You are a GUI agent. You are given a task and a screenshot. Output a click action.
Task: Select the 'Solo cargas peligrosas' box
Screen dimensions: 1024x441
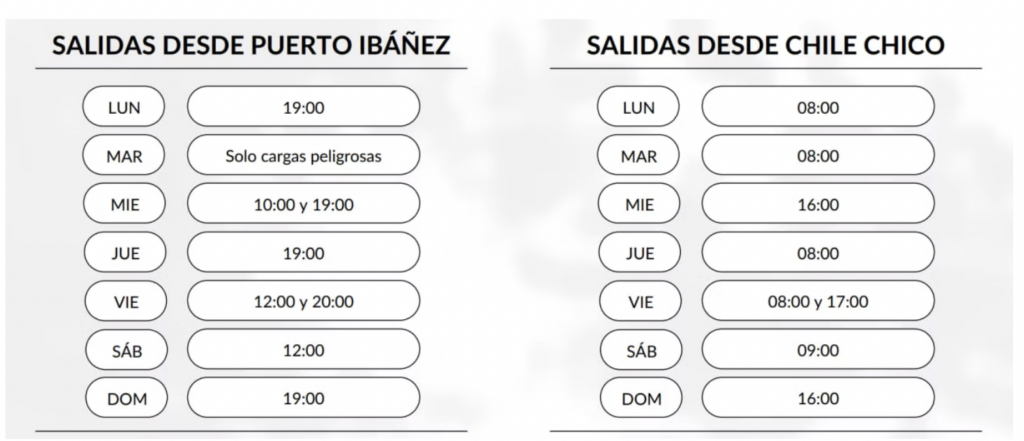303,156
